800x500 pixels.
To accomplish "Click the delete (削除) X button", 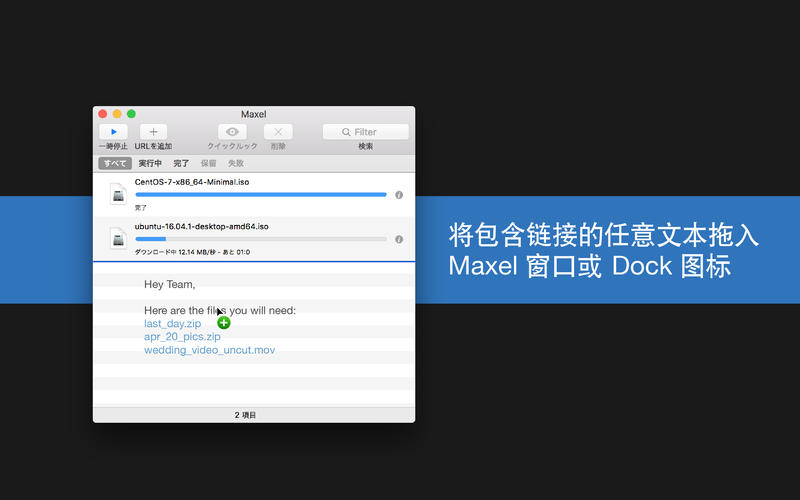I will click(x=278, y=132).
